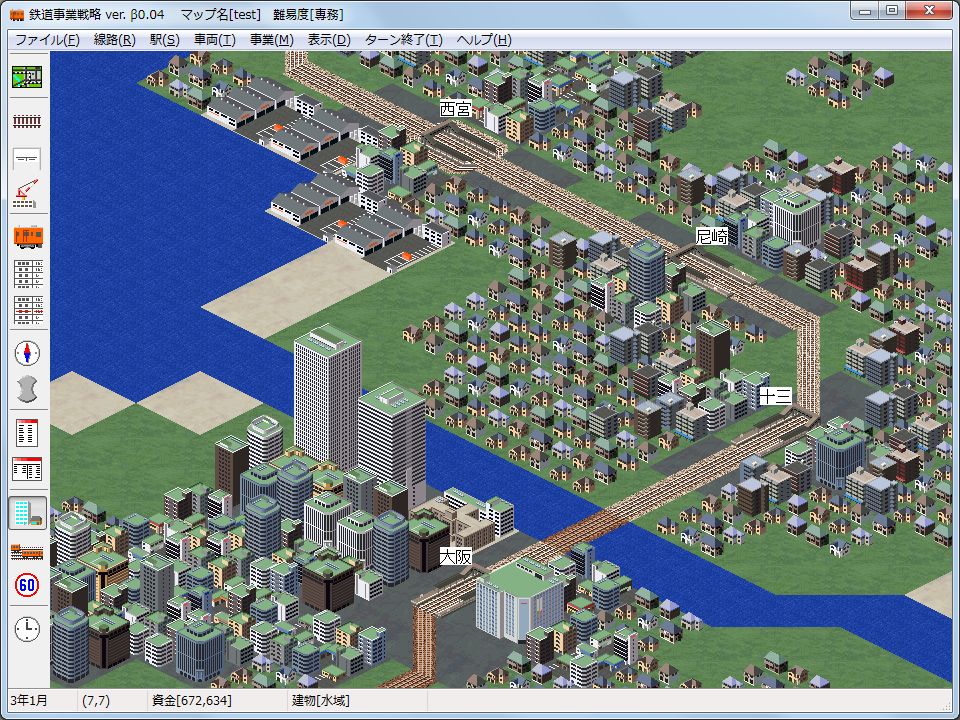Click the orange train vehicle icon
This screenshot has height=720, width=960.
[x=27, y=236]
